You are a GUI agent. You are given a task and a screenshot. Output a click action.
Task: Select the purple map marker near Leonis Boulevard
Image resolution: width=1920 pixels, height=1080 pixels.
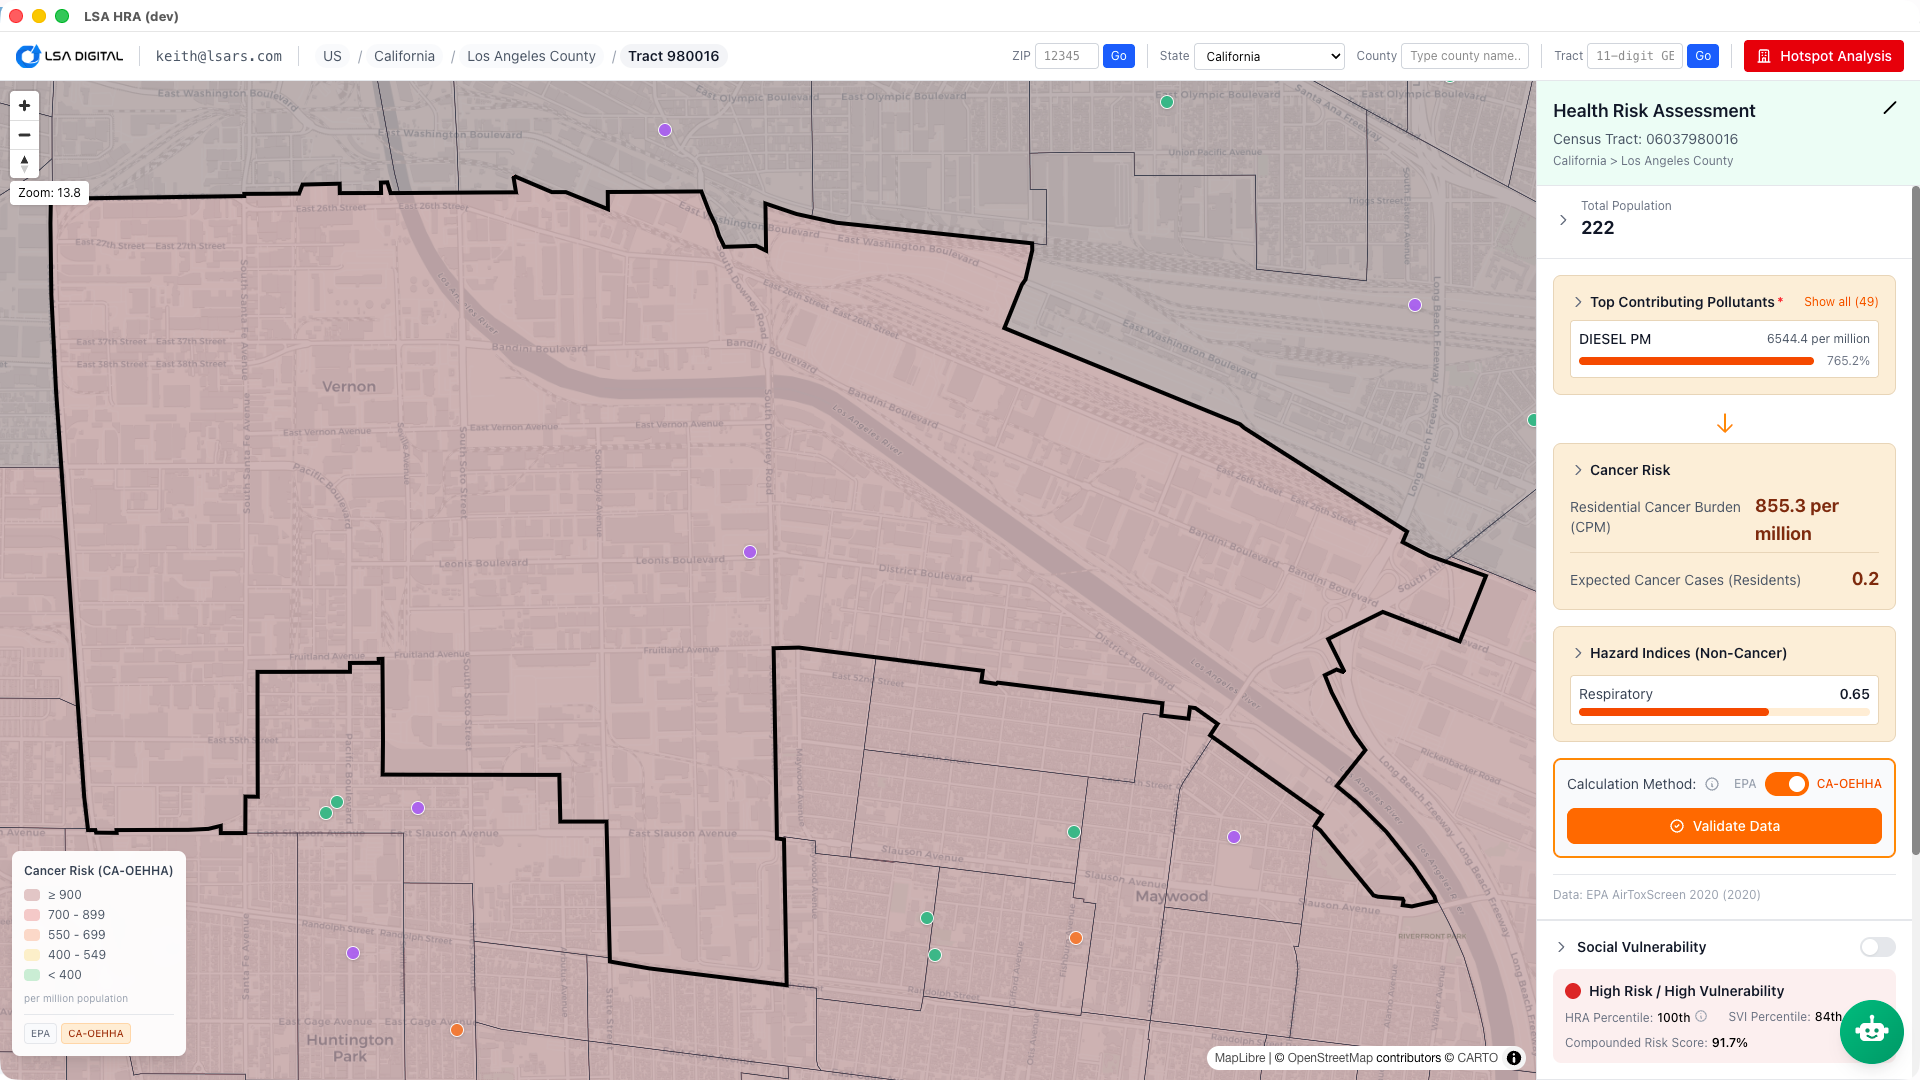[x=750, y=552]
